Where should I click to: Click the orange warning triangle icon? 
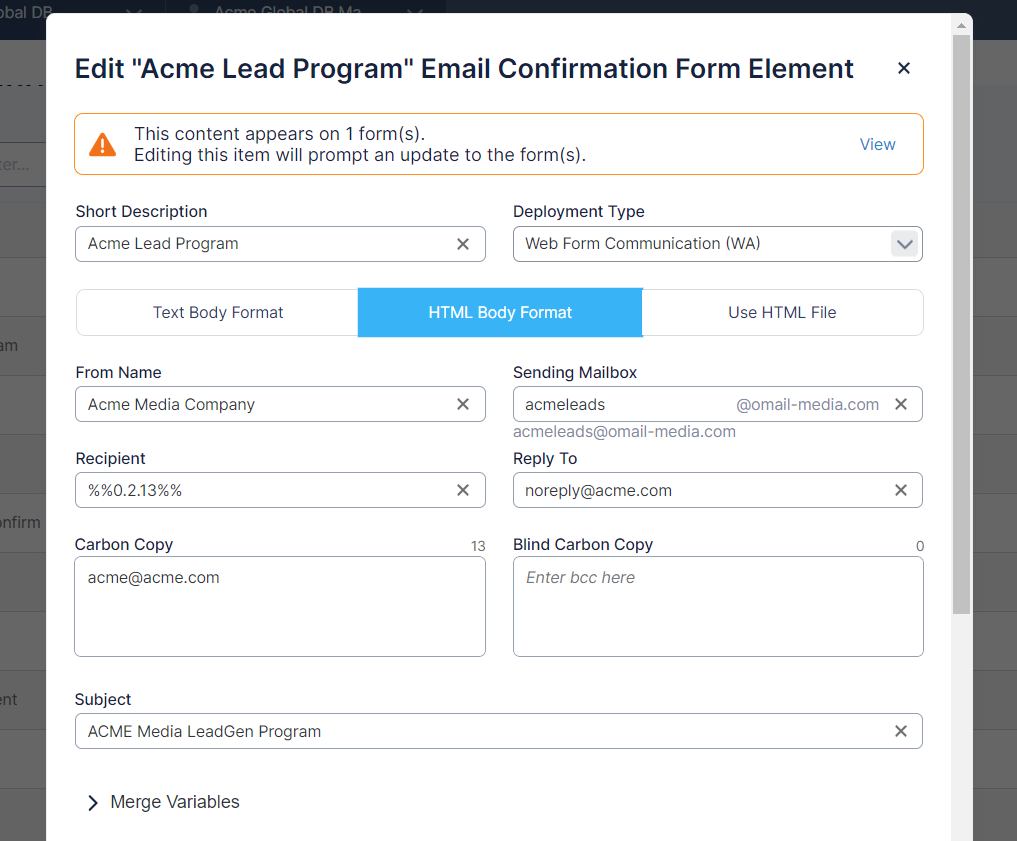coord(102,145)
